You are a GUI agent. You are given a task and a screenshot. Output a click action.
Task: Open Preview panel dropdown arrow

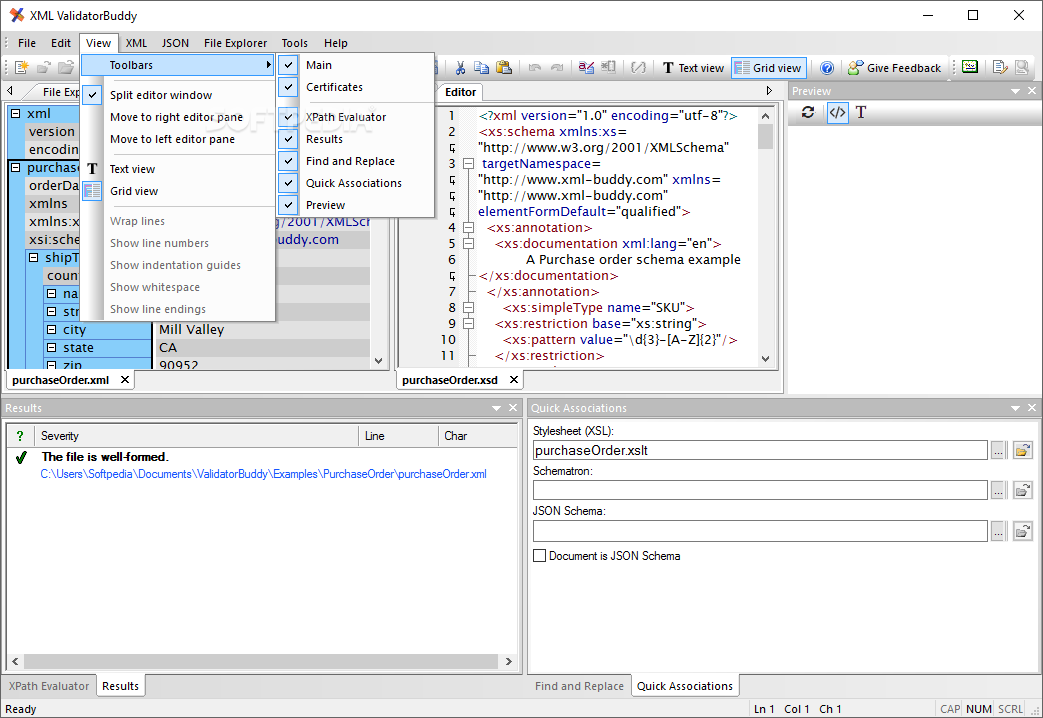pos(1015,91)
